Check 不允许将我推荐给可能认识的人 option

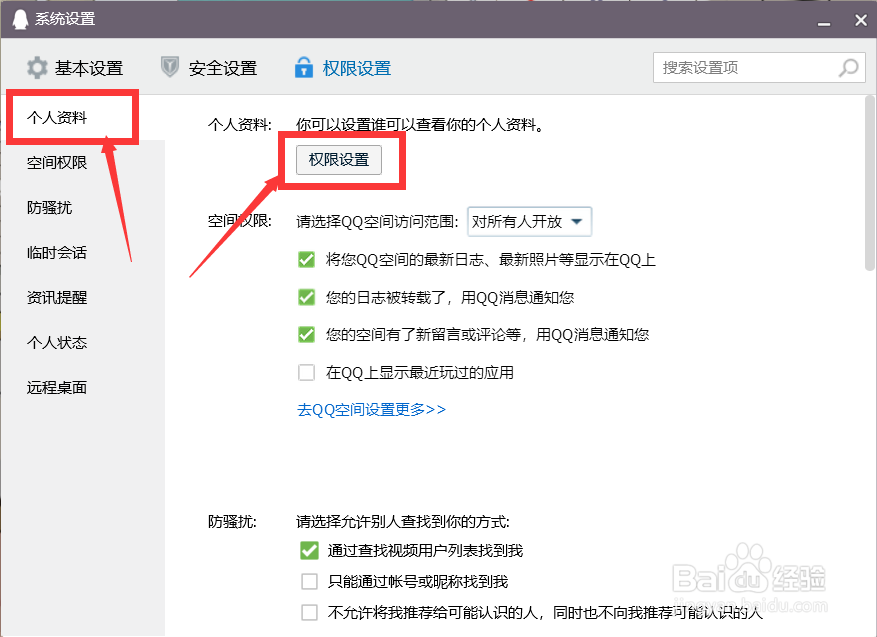click(309, 612)
